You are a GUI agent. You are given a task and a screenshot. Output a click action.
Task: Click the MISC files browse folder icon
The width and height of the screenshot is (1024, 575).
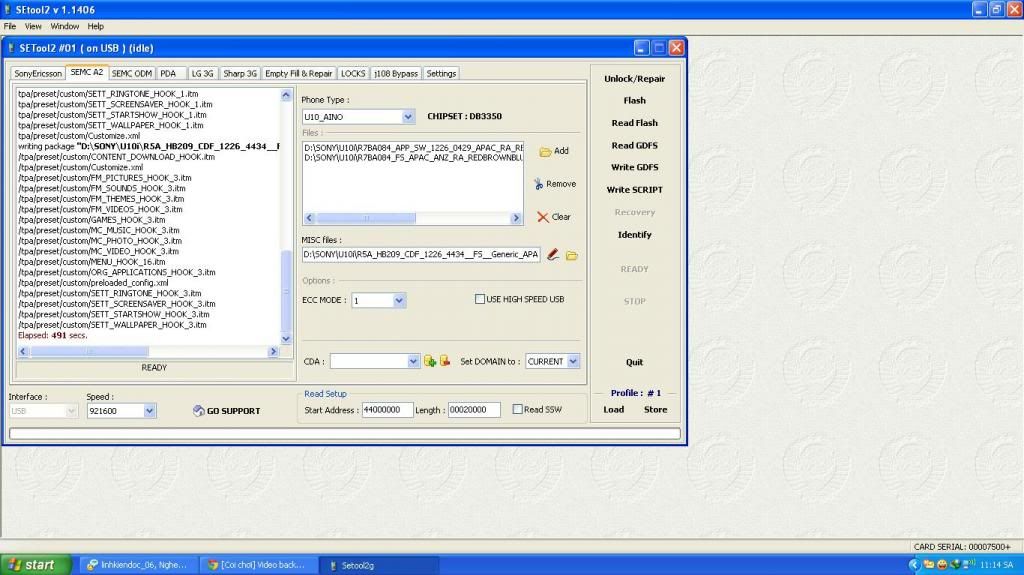point(572,255)
